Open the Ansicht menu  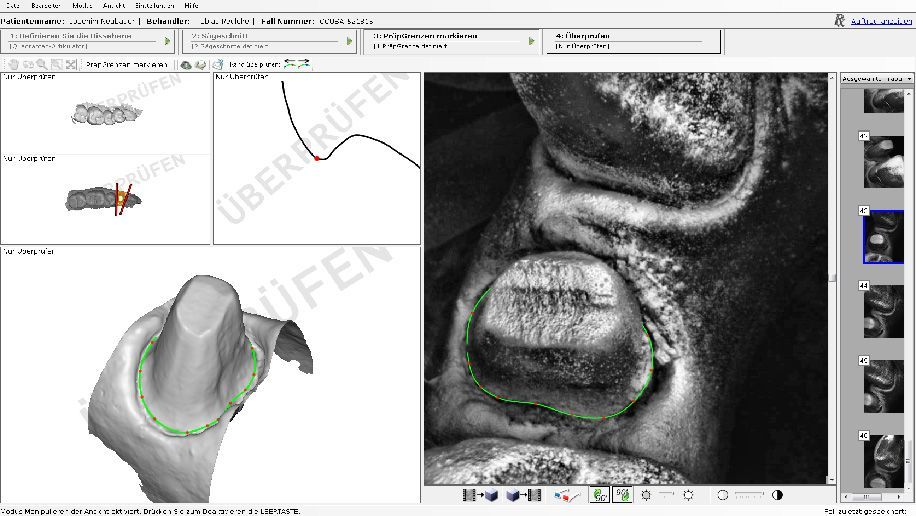click(x=114, y=5)
